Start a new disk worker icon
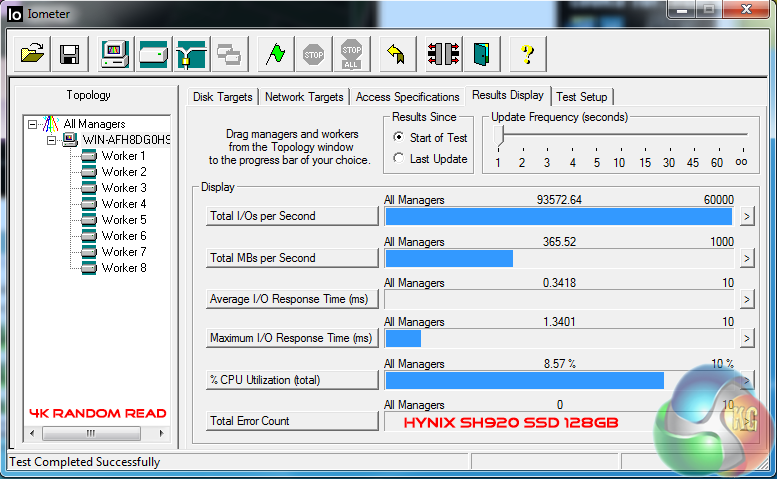Viewport: 777px width, 479px height. pos(154,53)
